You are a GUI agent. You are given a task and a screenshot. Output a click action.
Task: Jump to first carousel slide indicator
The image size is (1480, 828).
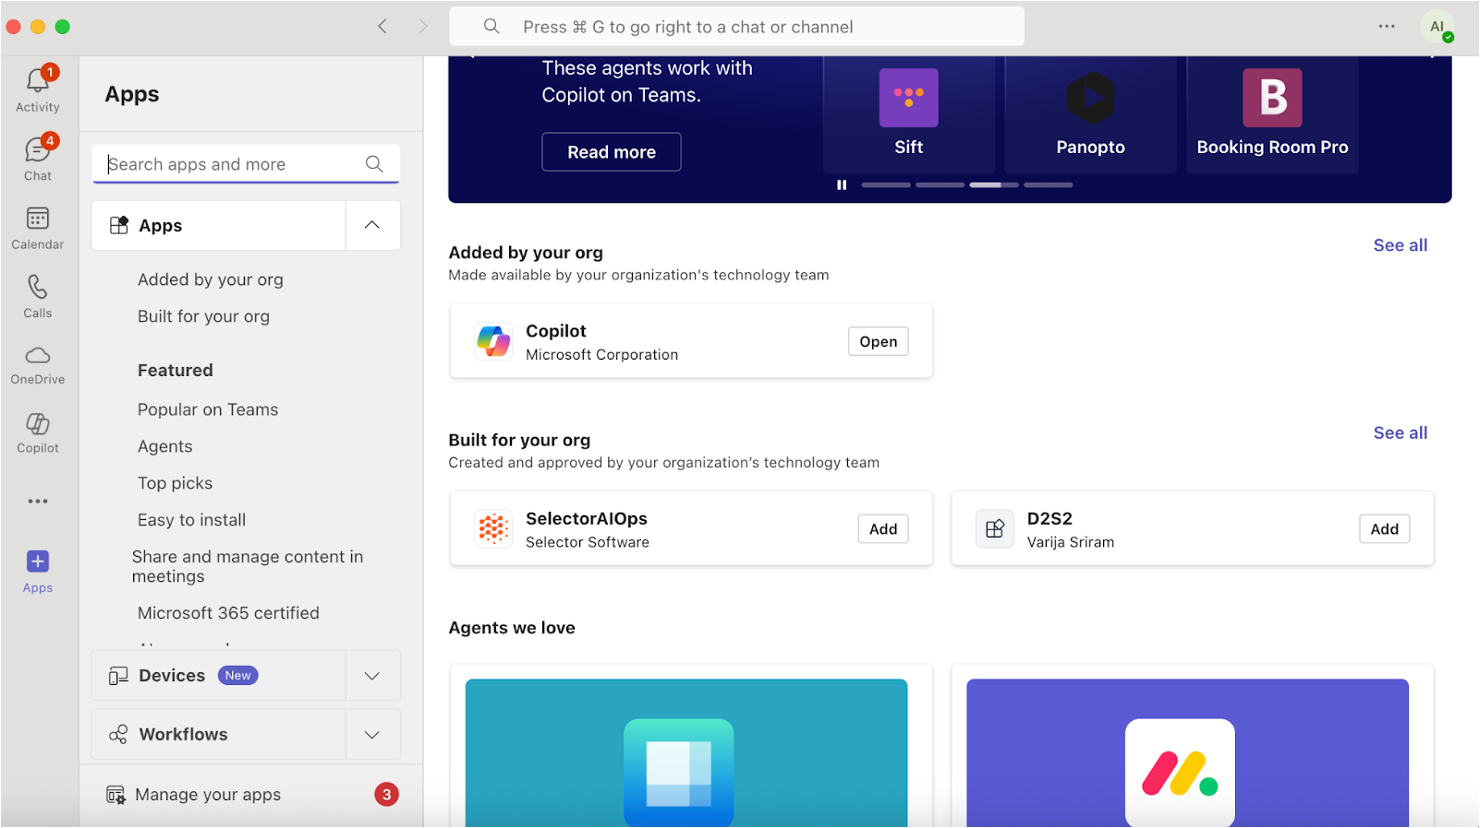[x=886, y=185]
